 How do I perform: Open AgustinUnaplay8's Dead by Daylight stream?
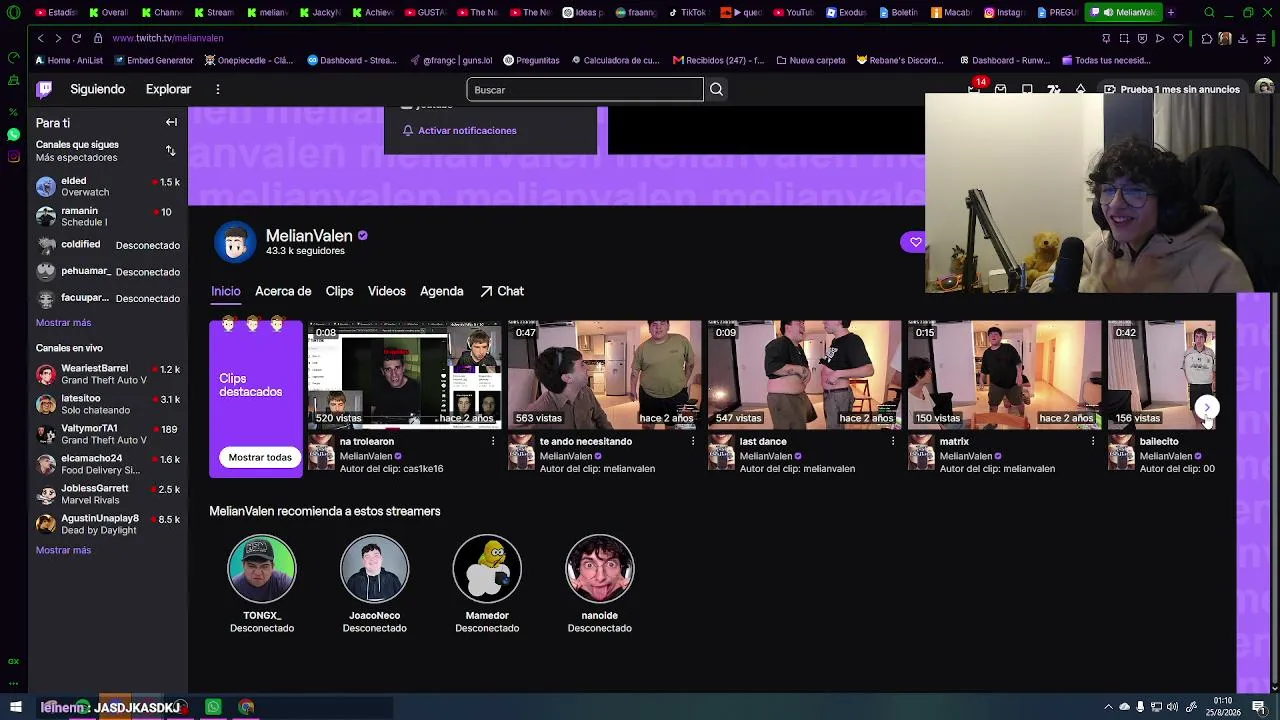tap(108, 524)
